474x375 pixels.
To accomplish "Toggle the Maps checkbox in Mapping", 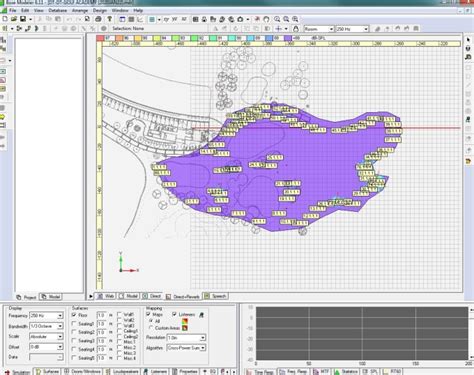I will click(x=148, y=314).
